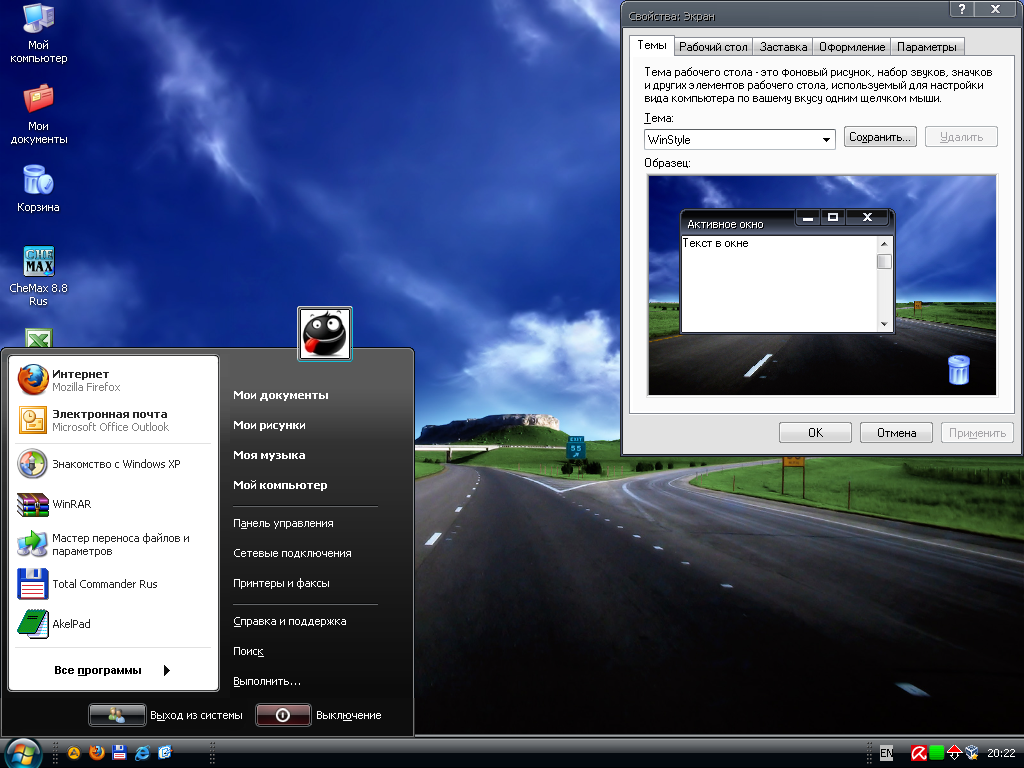The height and width of the screenshot is (768, 1024).
Task: Click the taskbar clock showing 20:22
Action: point(1000,753)
